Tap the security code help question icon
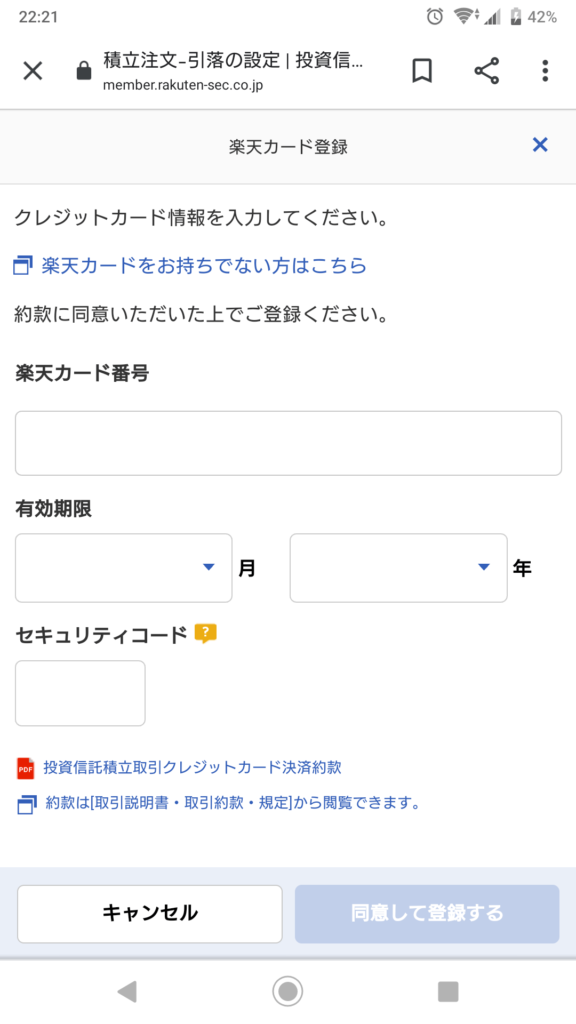Screen dimensions: 576x1024 click(x=206, y=633)
